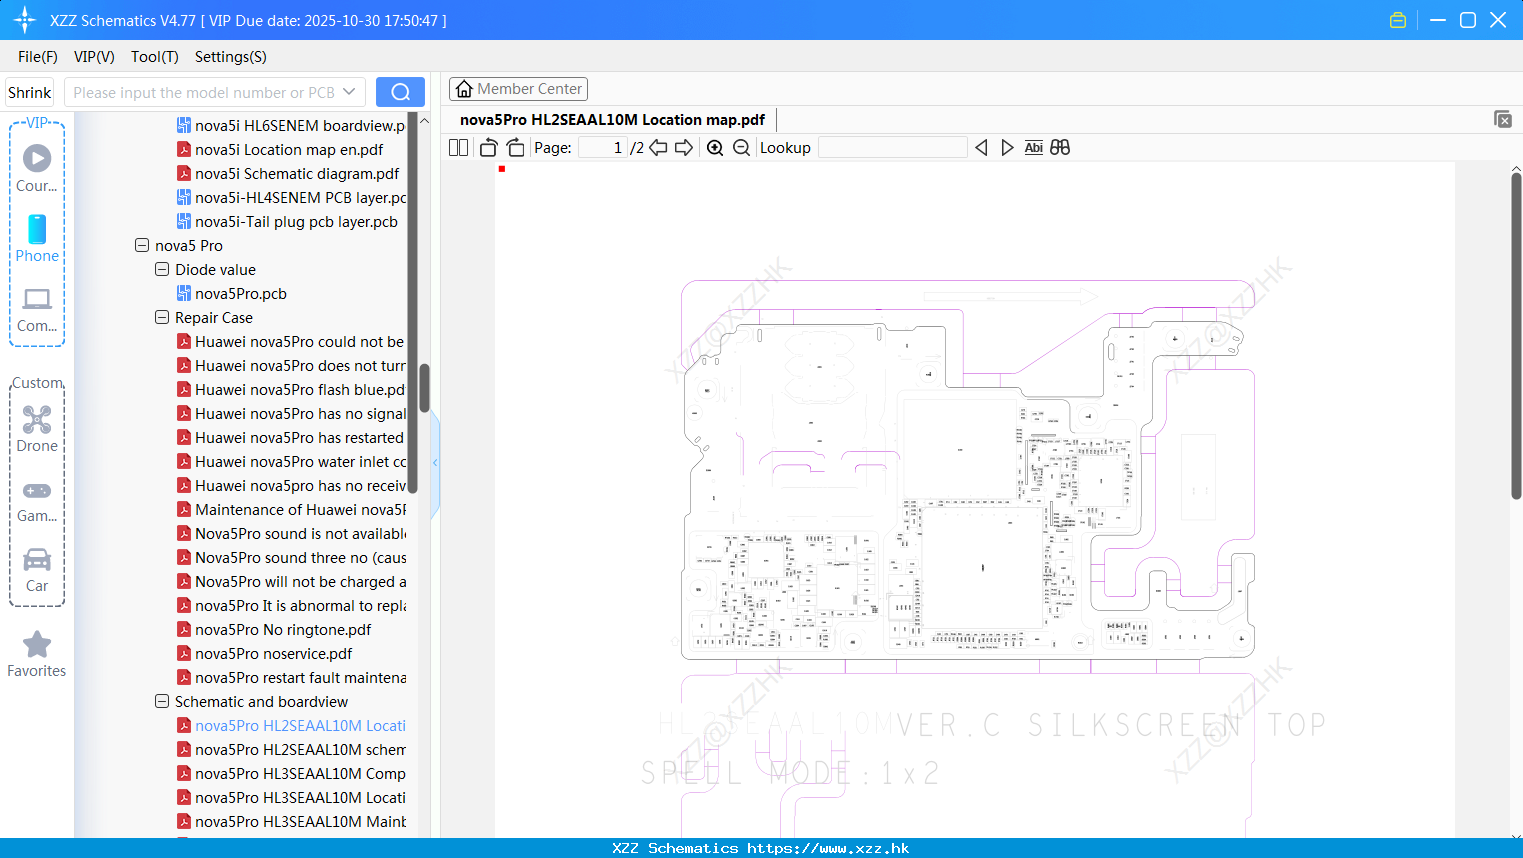This screenshot has height=858, width=1523.
Task: Select nova5Pro HL2SEAAL10M Location map tab
Action: tap(612, 120)
